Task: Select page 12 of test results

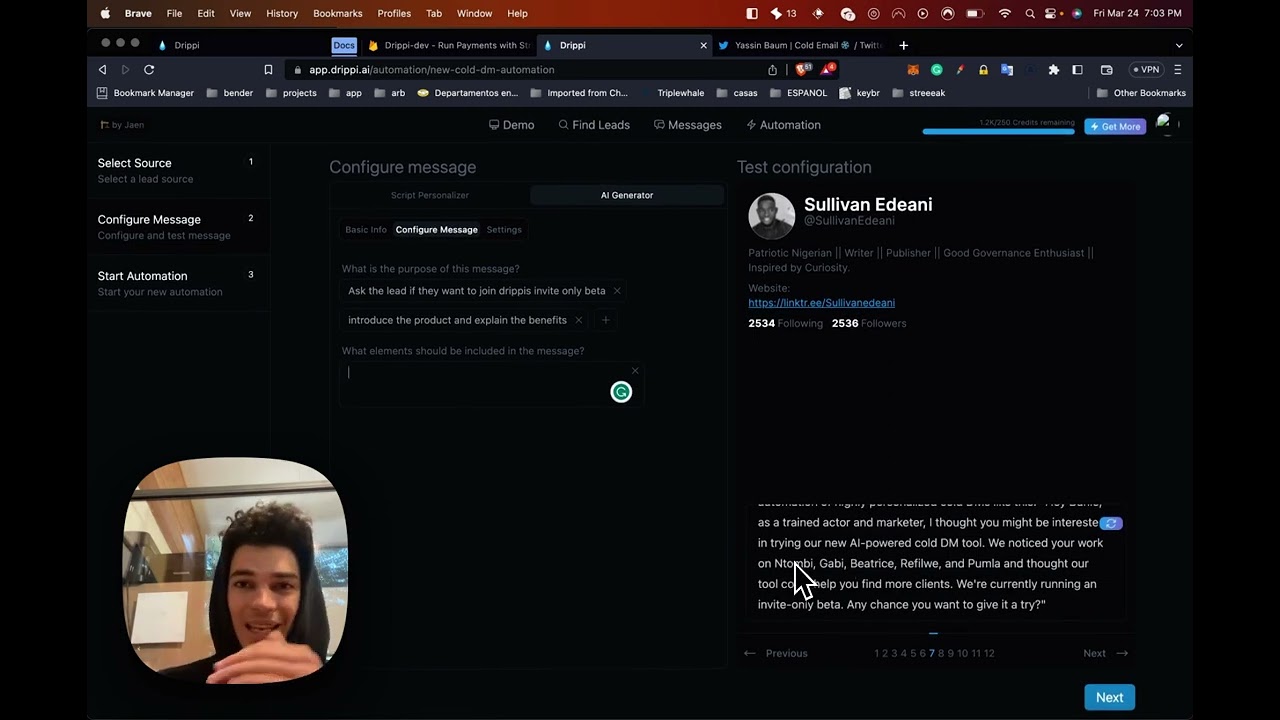Action: [x=989, y=654]
